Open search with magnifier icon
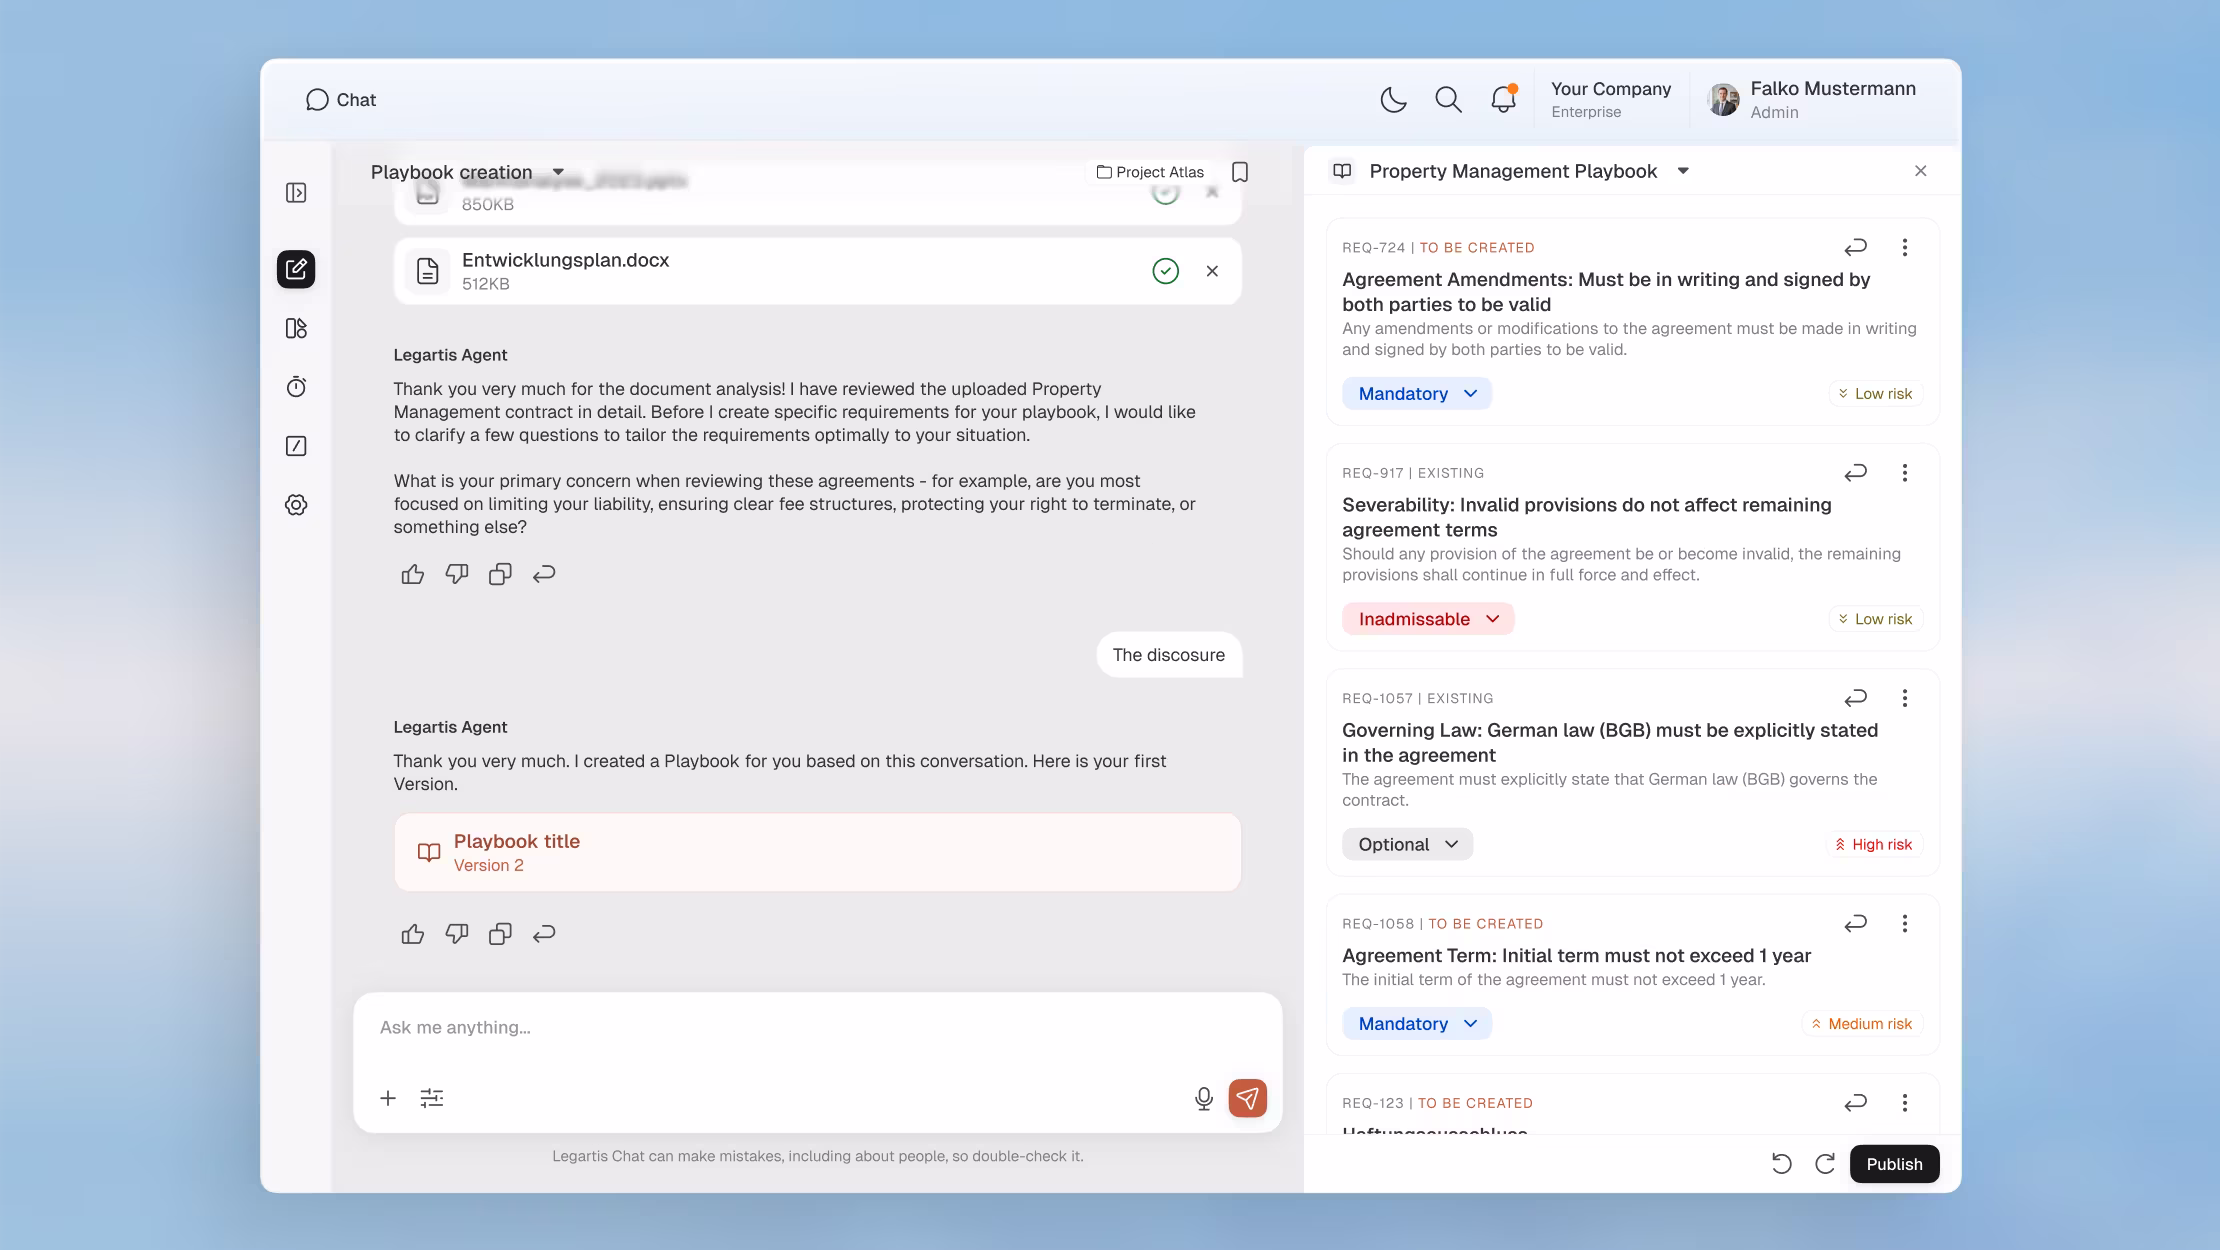 (x=1448, y=100)
